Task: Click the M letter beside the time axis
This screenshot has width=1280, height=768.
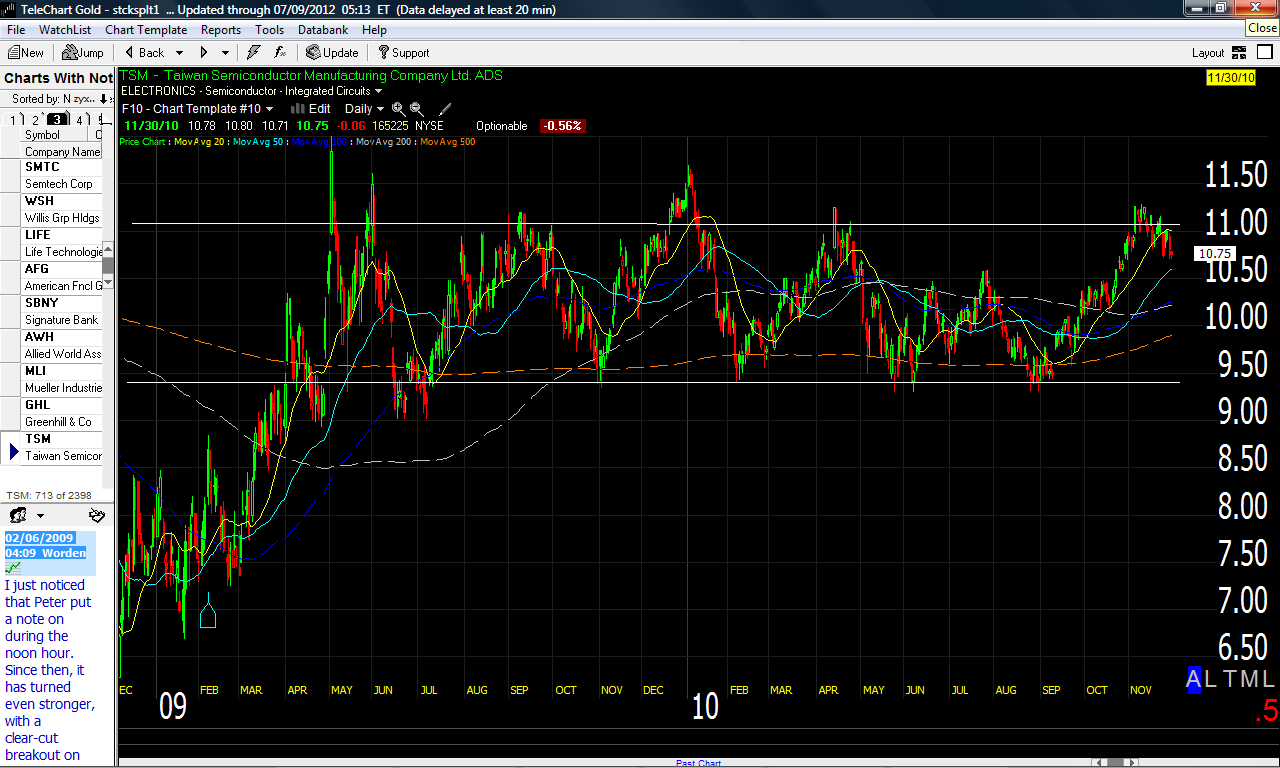Action: click(1248, 679)
